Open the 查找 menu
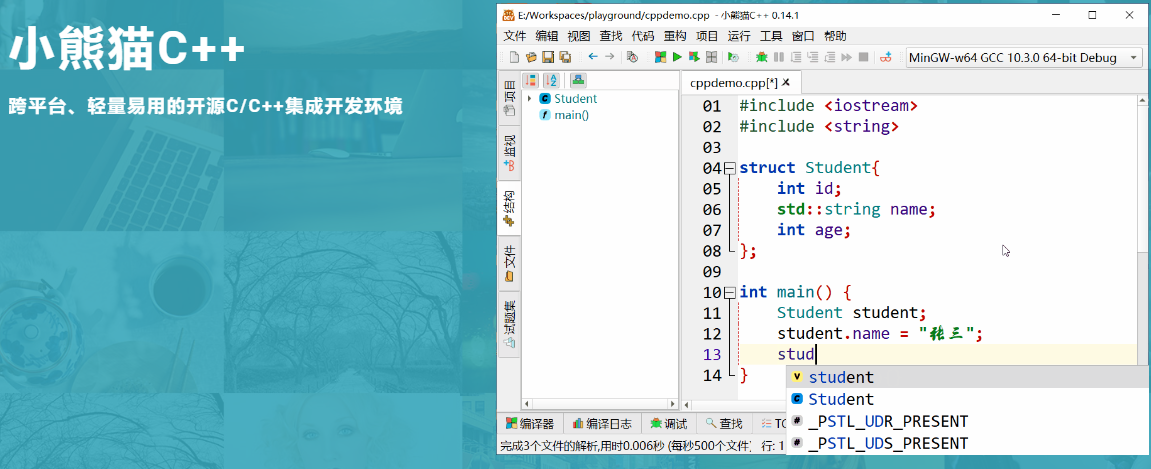The height and width of the screenshot is (469, 1151). click(x=611, y=36)
